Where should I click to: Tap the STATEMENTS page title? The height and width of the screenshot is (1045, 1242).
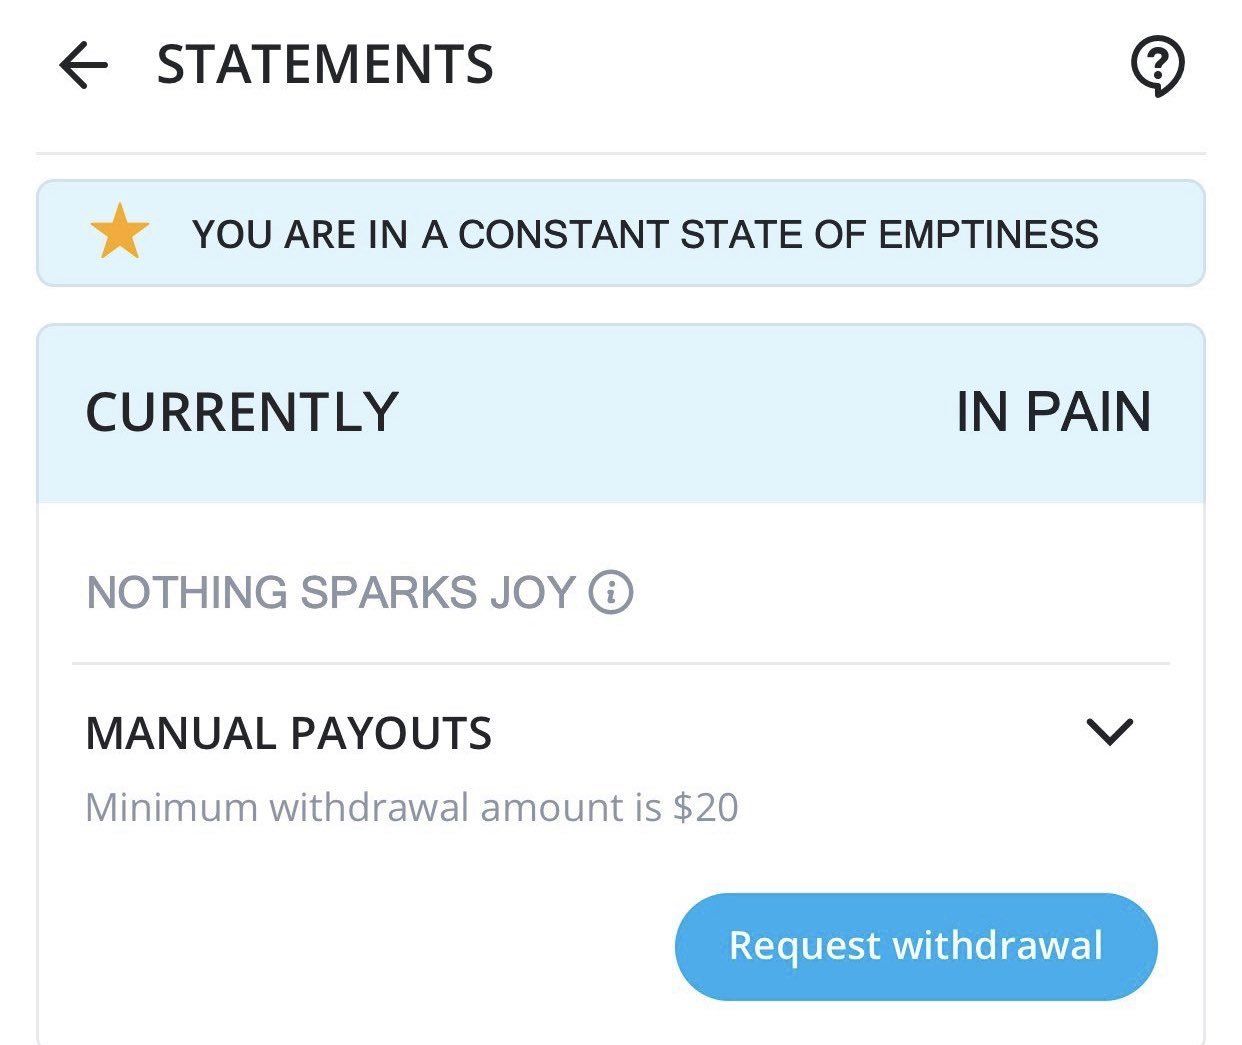(x=325, y=65)
